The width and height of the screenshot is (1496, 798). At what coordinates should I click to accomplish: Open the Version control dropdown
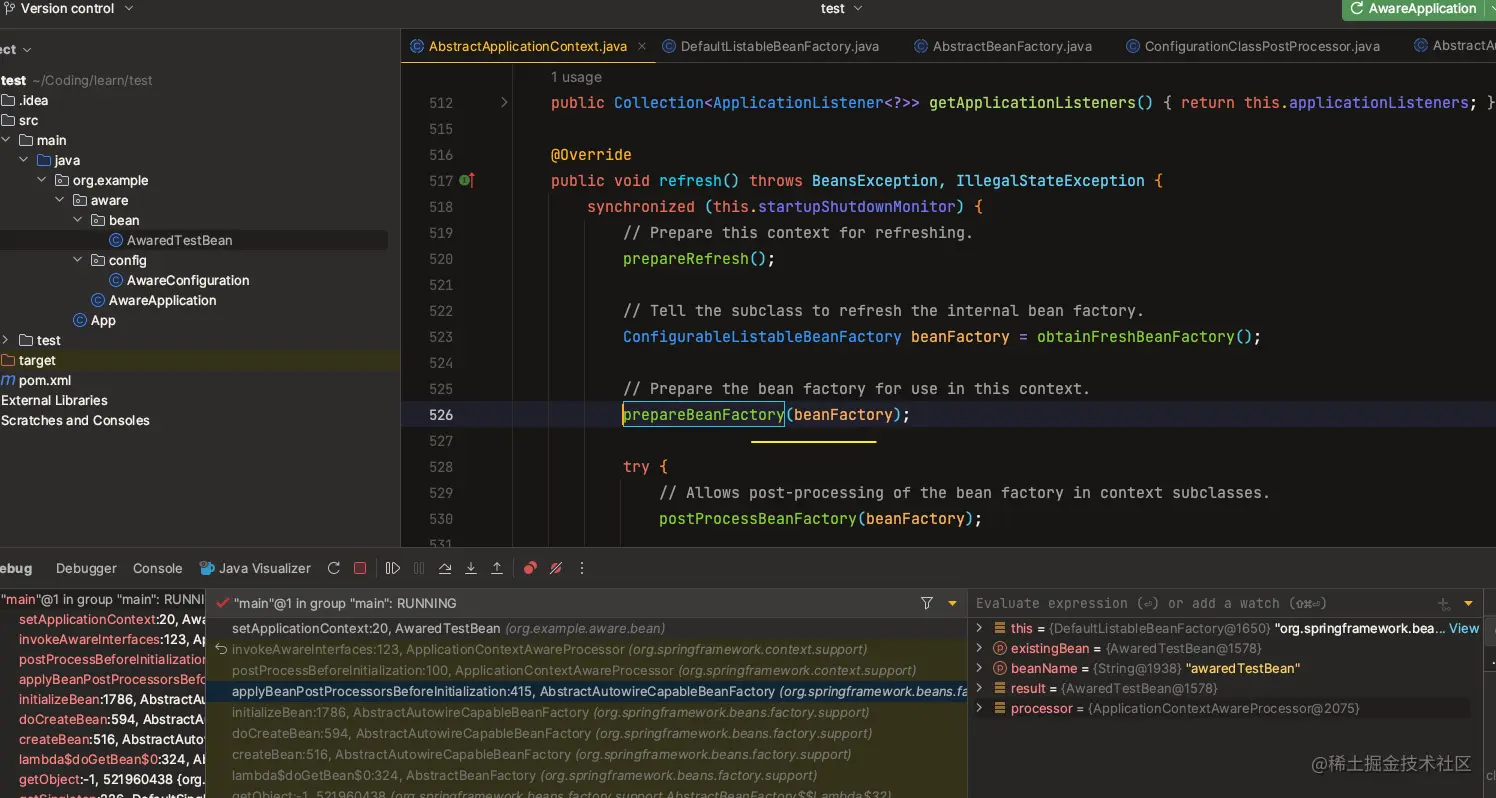(68, 8)
